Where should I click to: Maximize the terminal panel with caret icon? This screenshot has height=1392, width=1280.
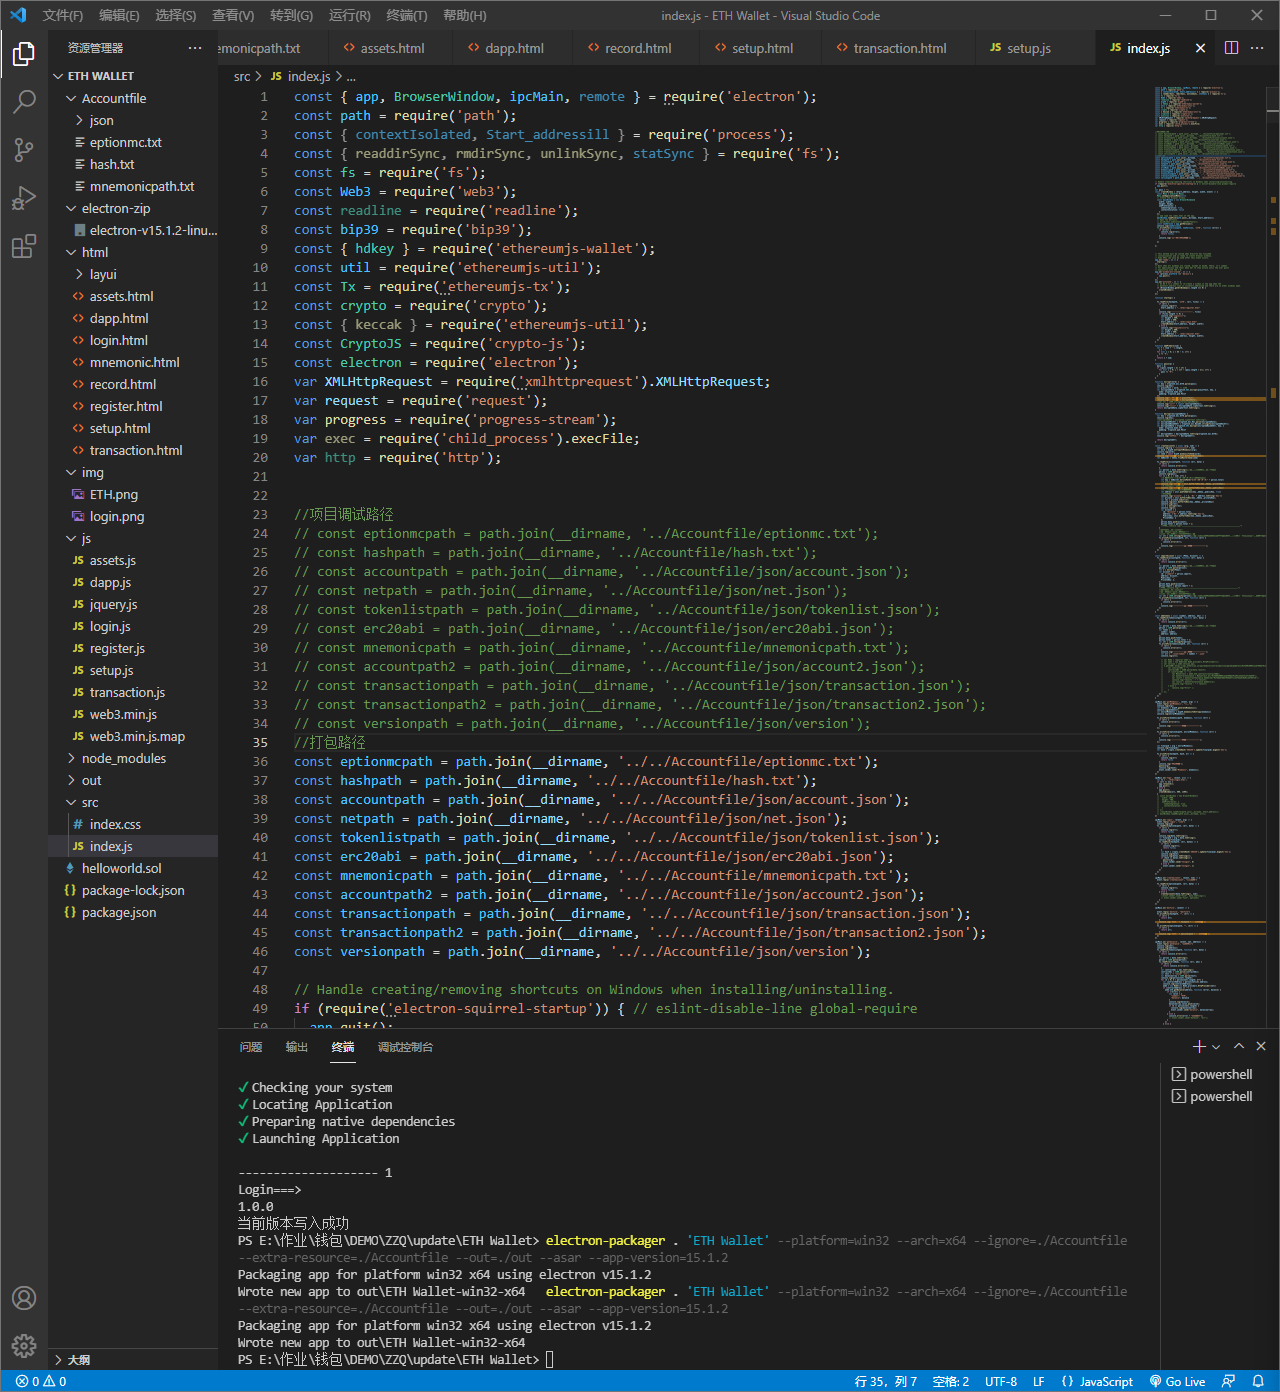(x=1239, y=1046)
